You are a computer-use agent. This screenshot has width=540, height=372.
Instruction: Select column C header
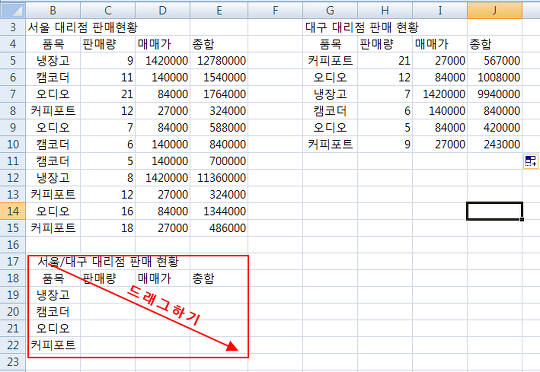(x=108, y=11)
